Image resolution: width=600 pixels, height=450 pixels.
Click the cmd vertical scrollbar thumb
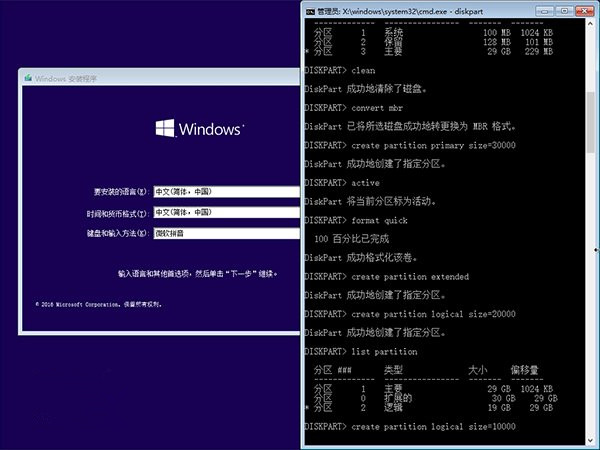point(590,122)
